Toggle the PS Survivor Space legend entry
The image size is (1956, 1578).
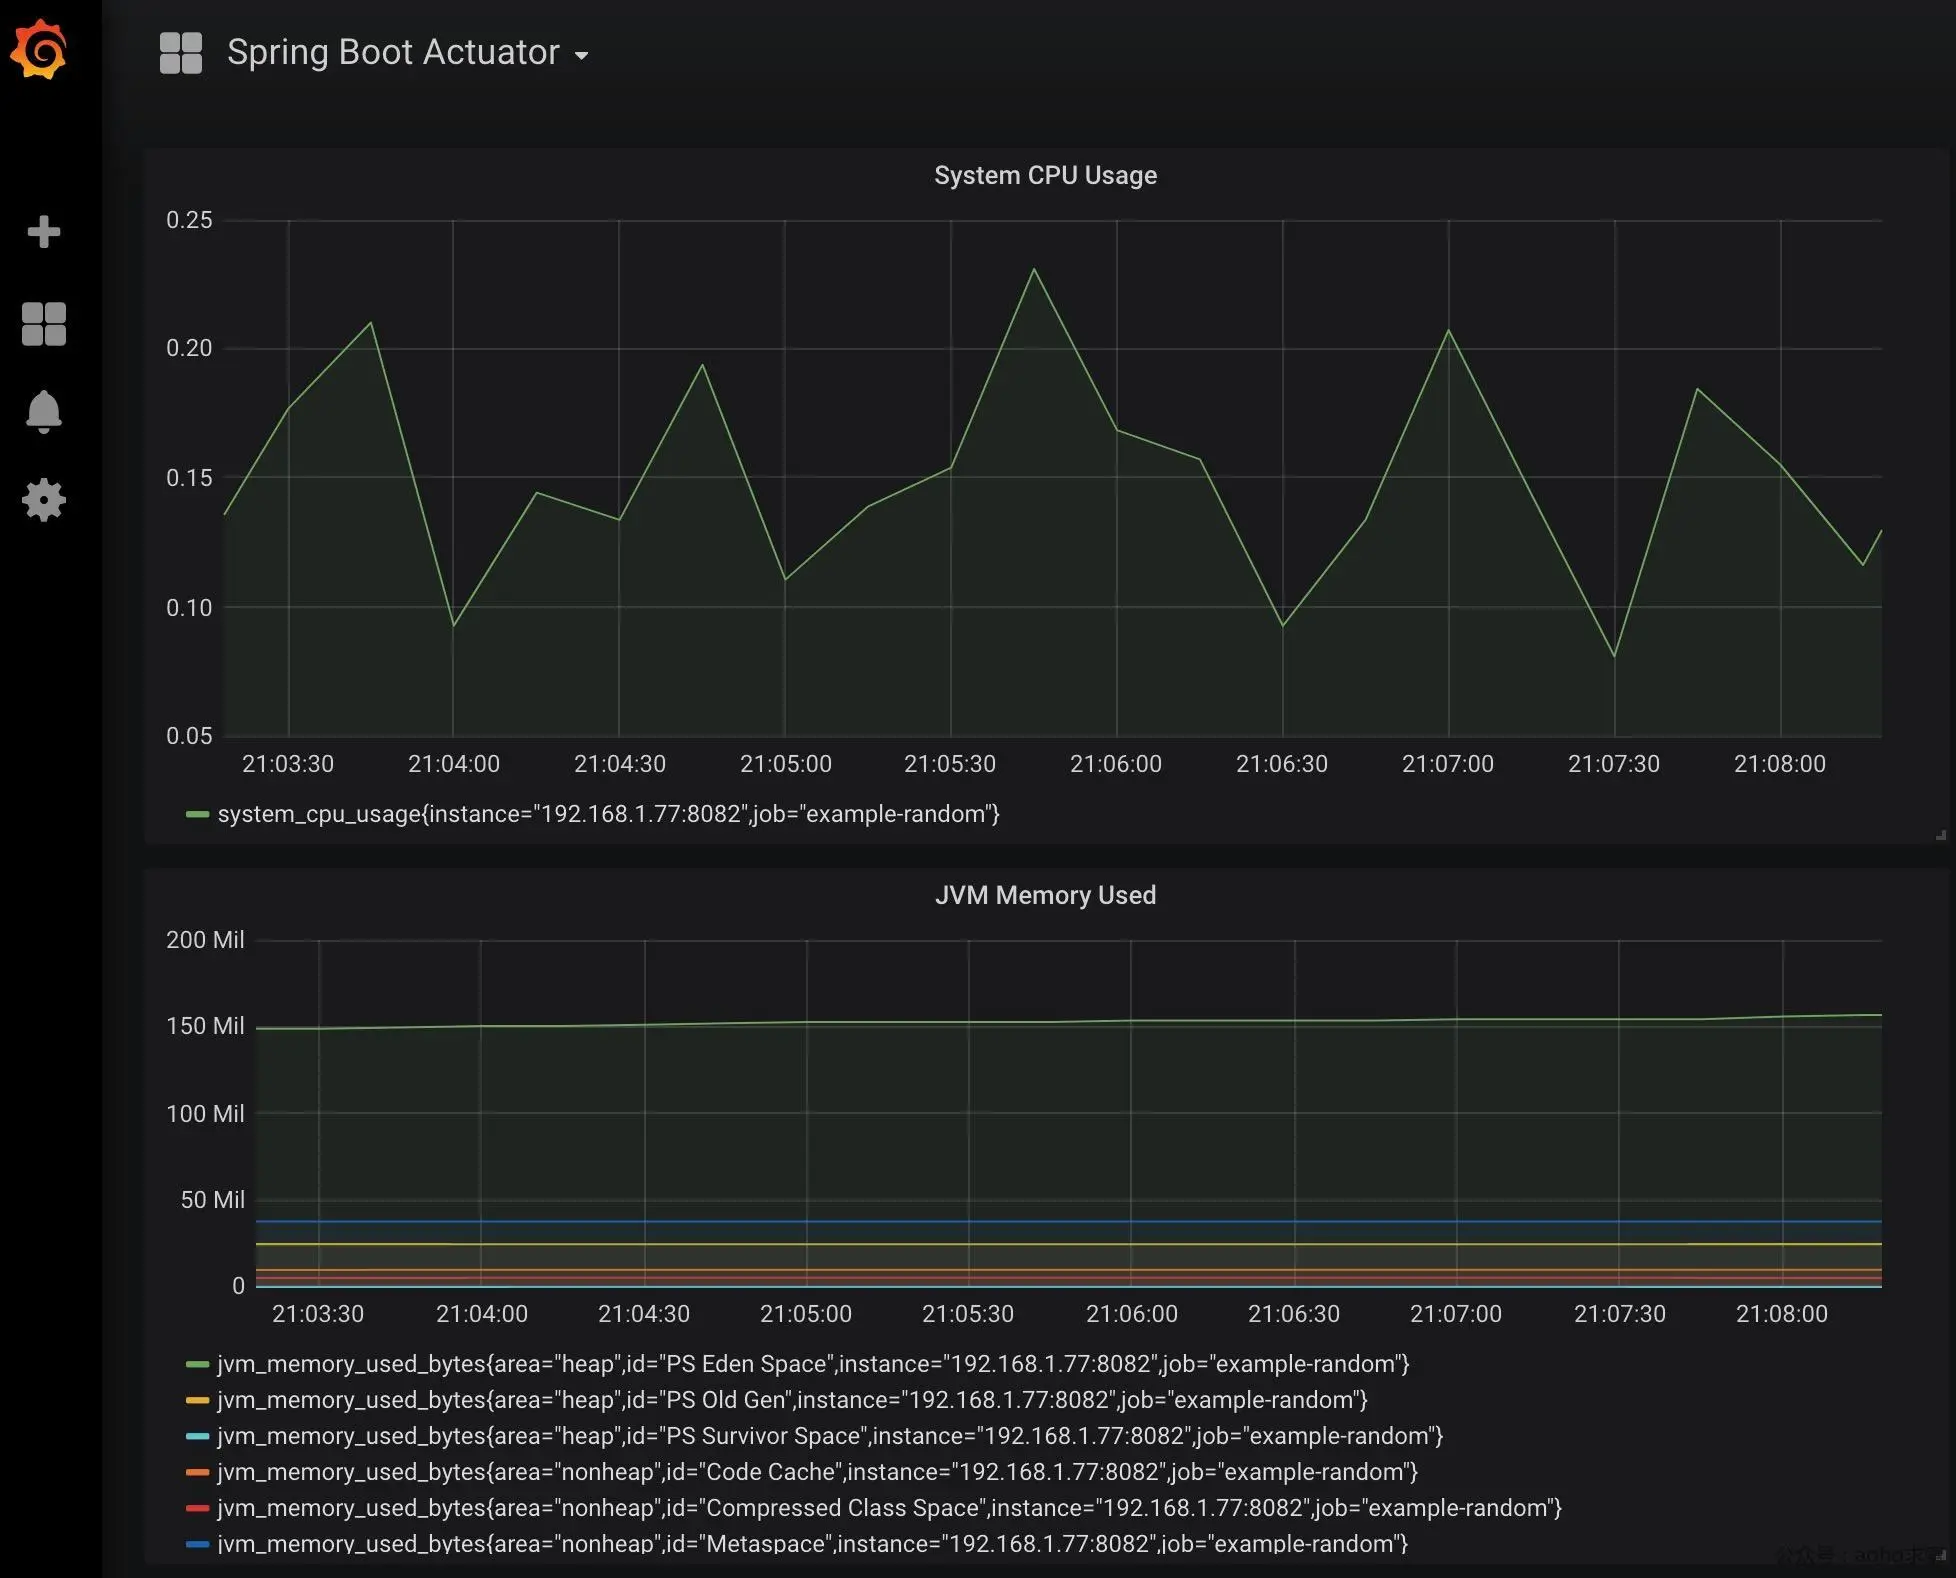829,1436
